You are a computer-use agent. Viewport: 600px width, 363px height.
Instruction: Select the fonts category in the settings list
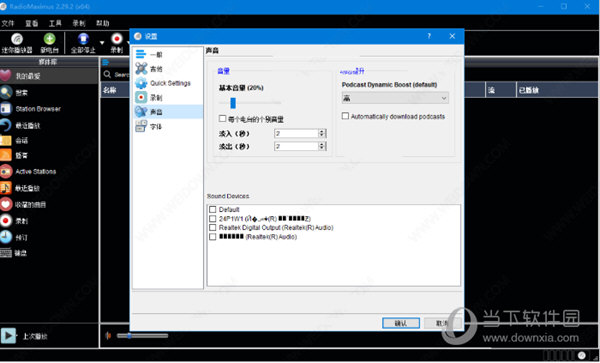pyautogui.click(x=168, y=126)
